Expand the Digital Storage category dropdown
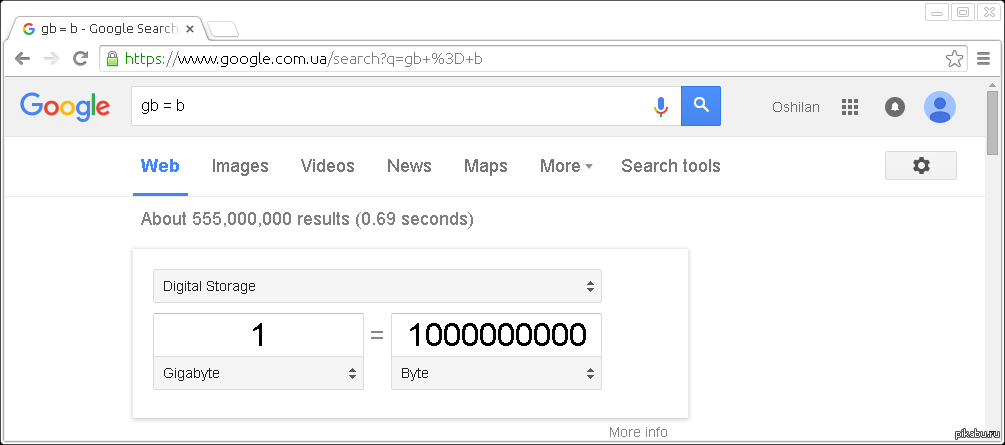1005x445 pixels. click(377, 286)
